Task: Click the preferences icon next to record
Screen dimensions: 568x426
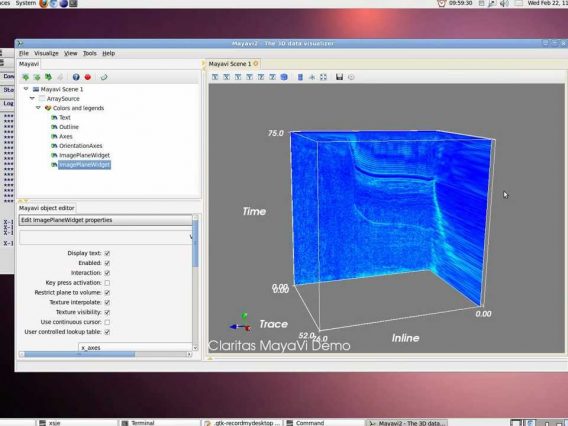Action: click(x=104, y=77)
